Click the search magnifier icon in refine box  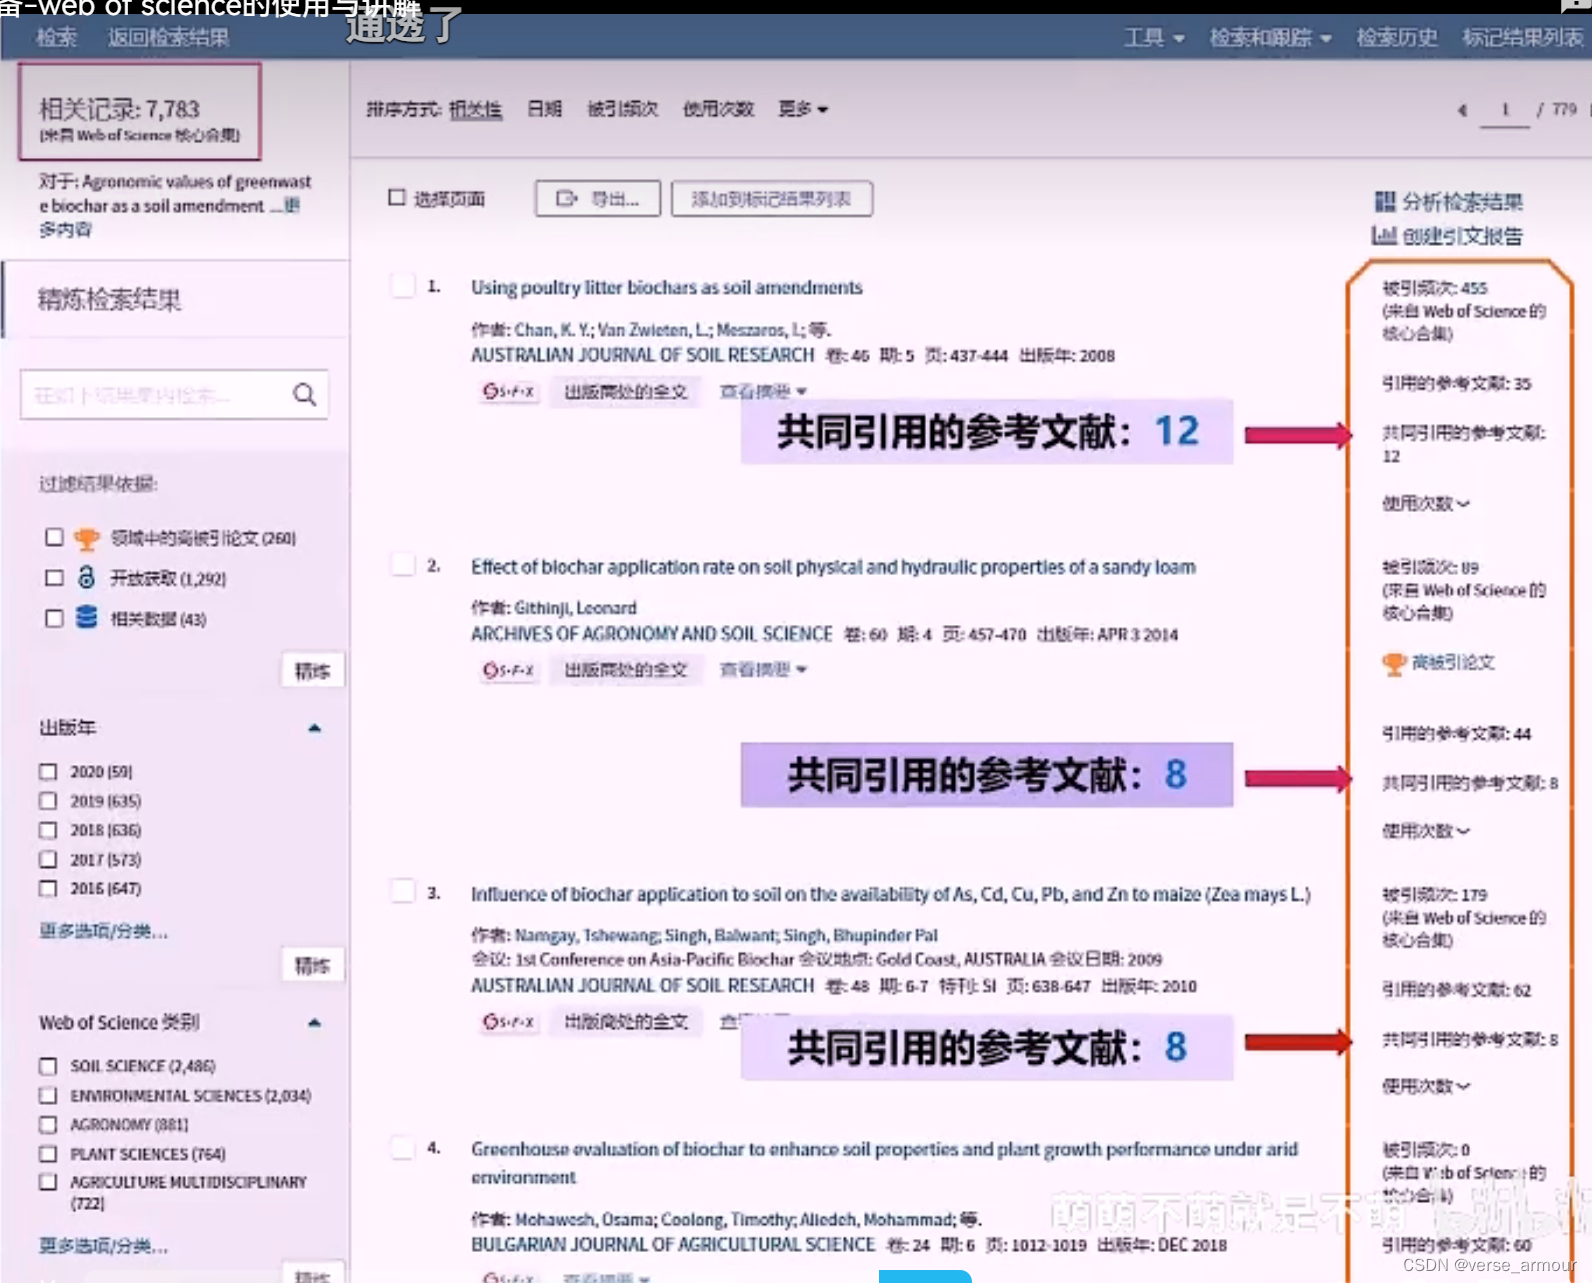(x=305, y=395)
